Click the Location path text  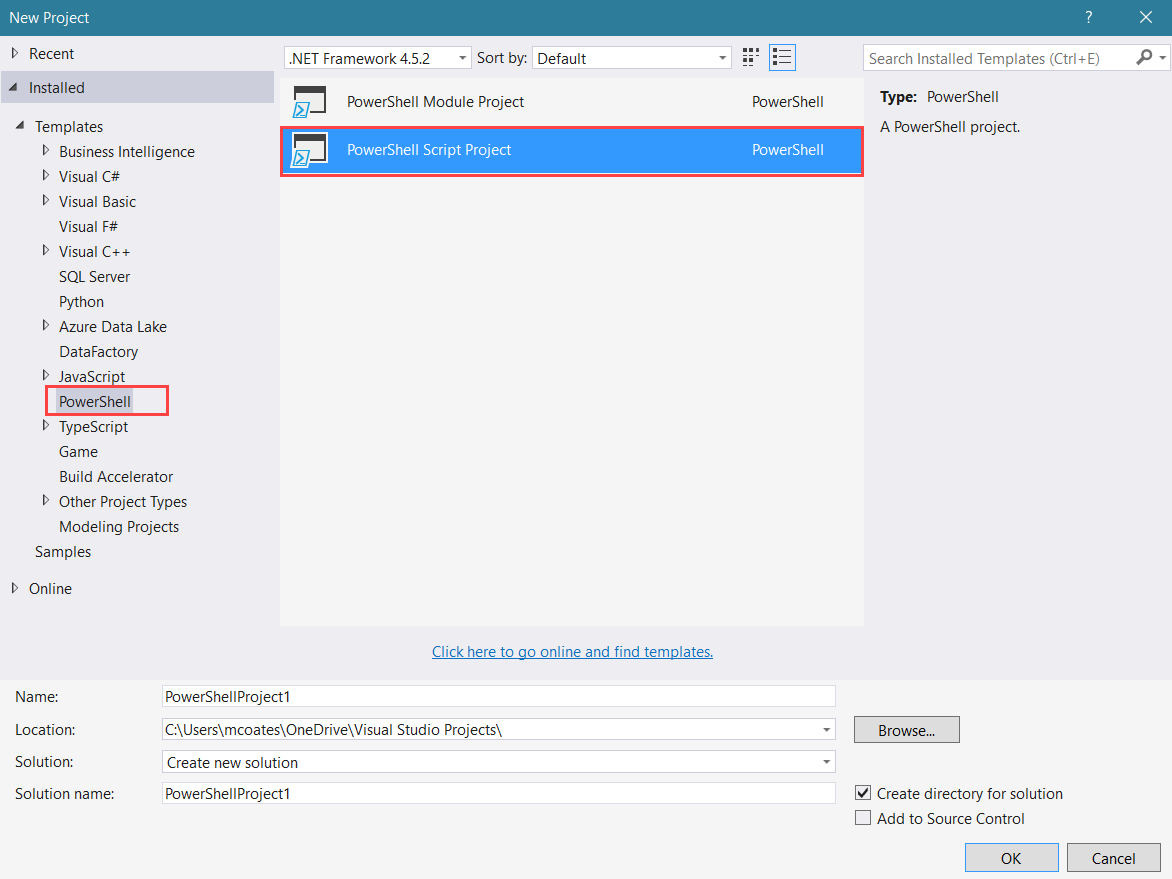click(x=333, y=730)
